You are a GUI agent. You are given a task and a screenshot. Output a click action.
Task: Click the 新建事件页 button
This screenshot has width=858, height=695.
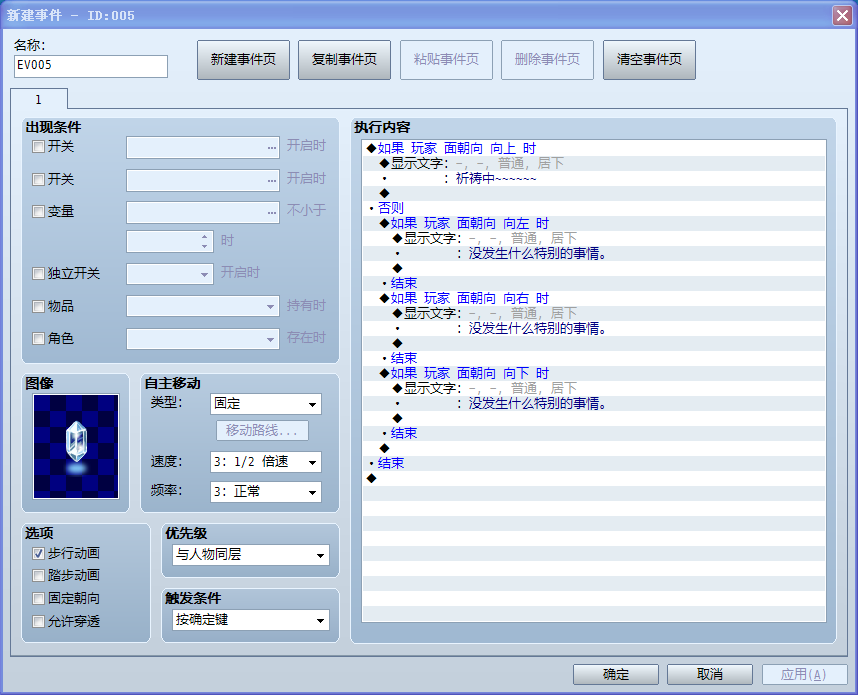coord(244,60)
